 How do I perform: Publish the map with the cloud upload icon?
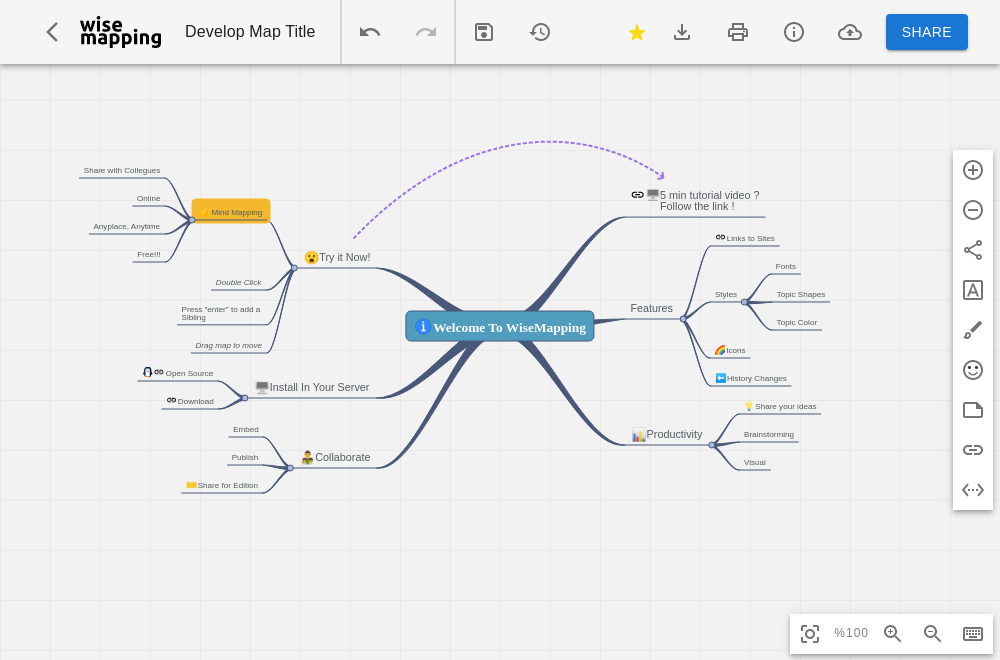tap(849, 32)
